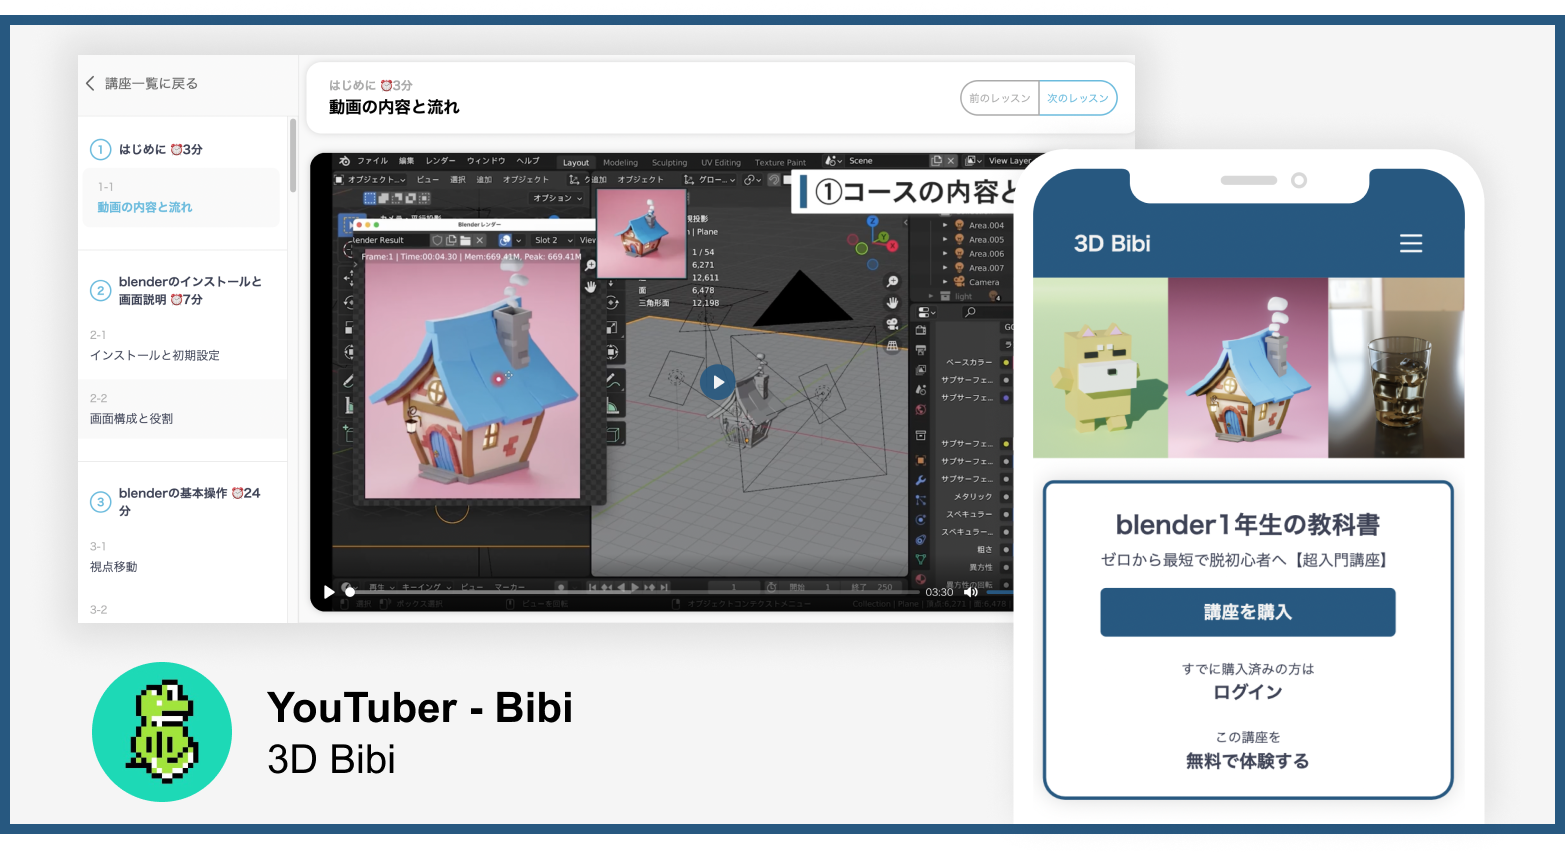
Task: Click the dog model thumbnail on phone
Action: click(x=1100, y=368)
